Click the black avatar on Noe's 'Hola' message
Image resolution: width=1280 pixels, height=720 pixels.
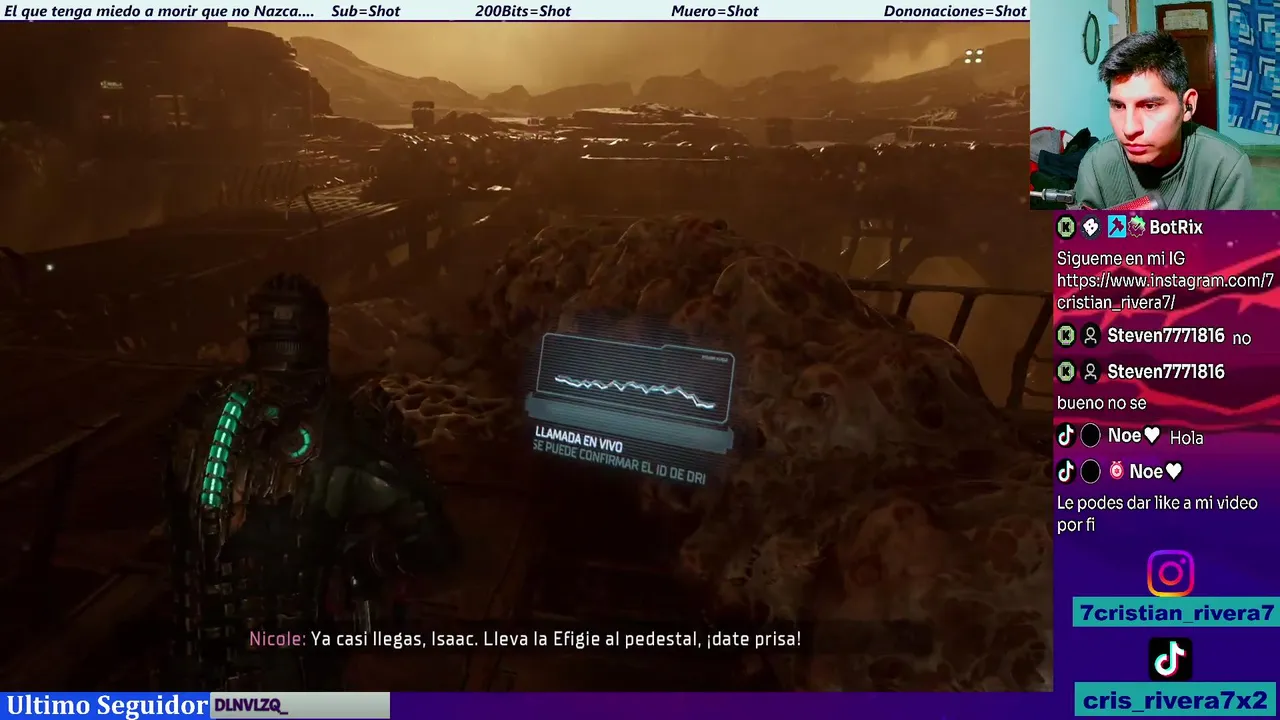(x=1091, y=436)
